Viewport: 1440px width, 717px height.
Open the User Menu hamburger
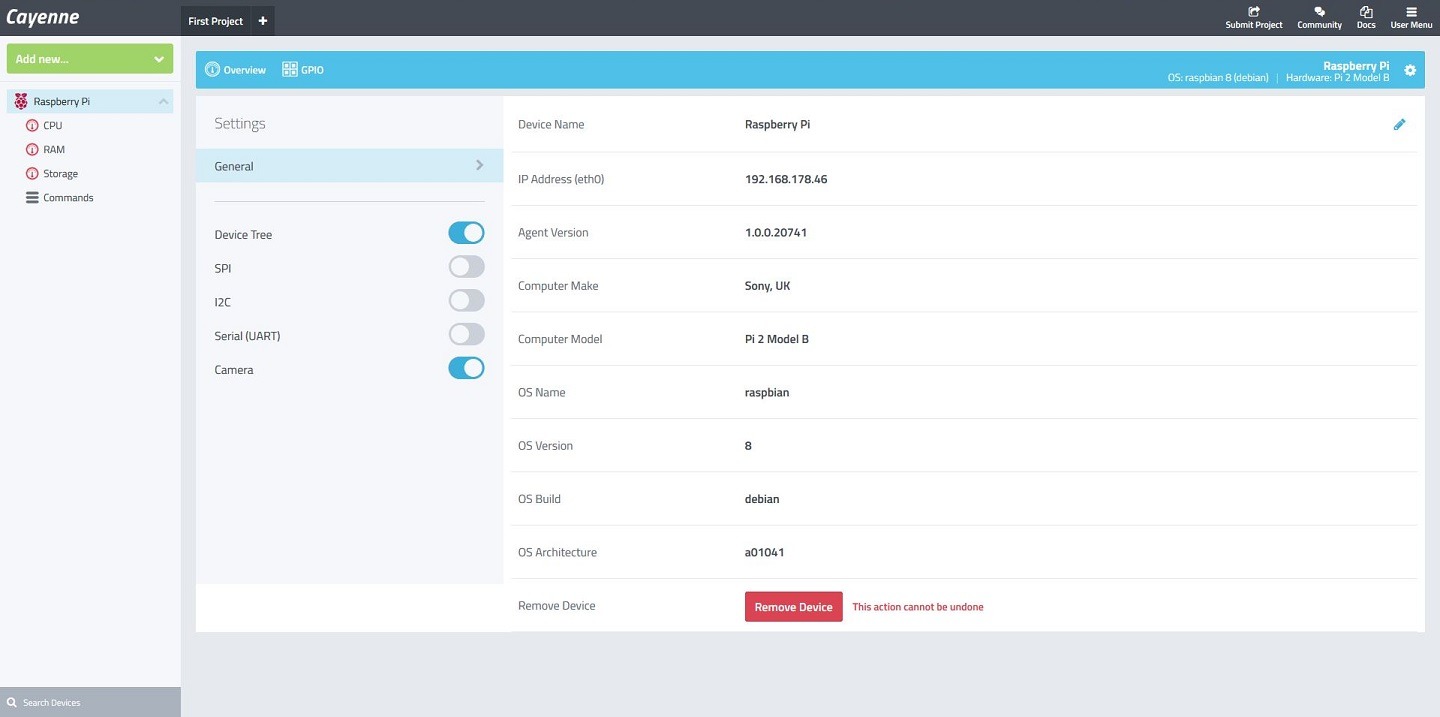point(1411,18)
